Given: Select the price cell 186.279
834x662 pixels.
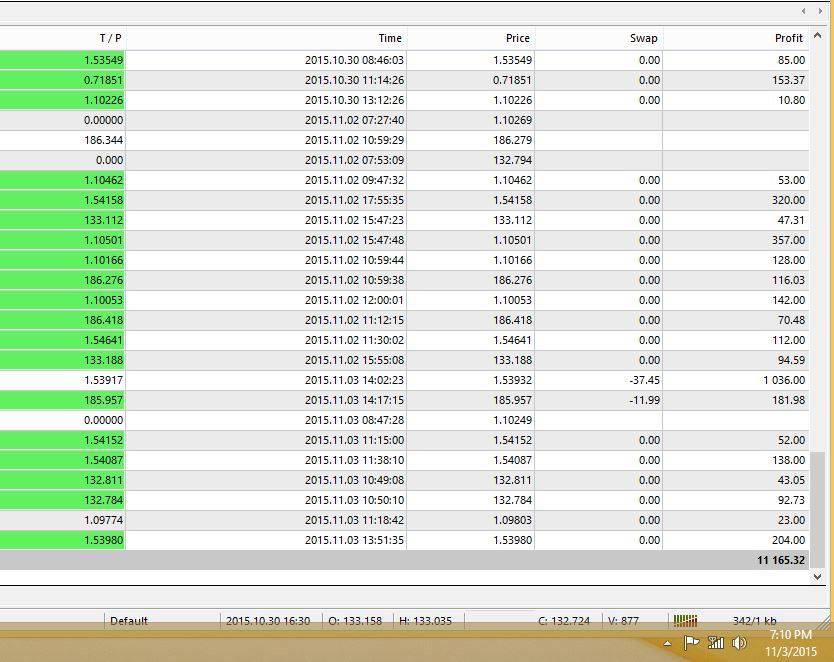Looking at the screenshot, I should pyautogui.click(x=513, y=140).
